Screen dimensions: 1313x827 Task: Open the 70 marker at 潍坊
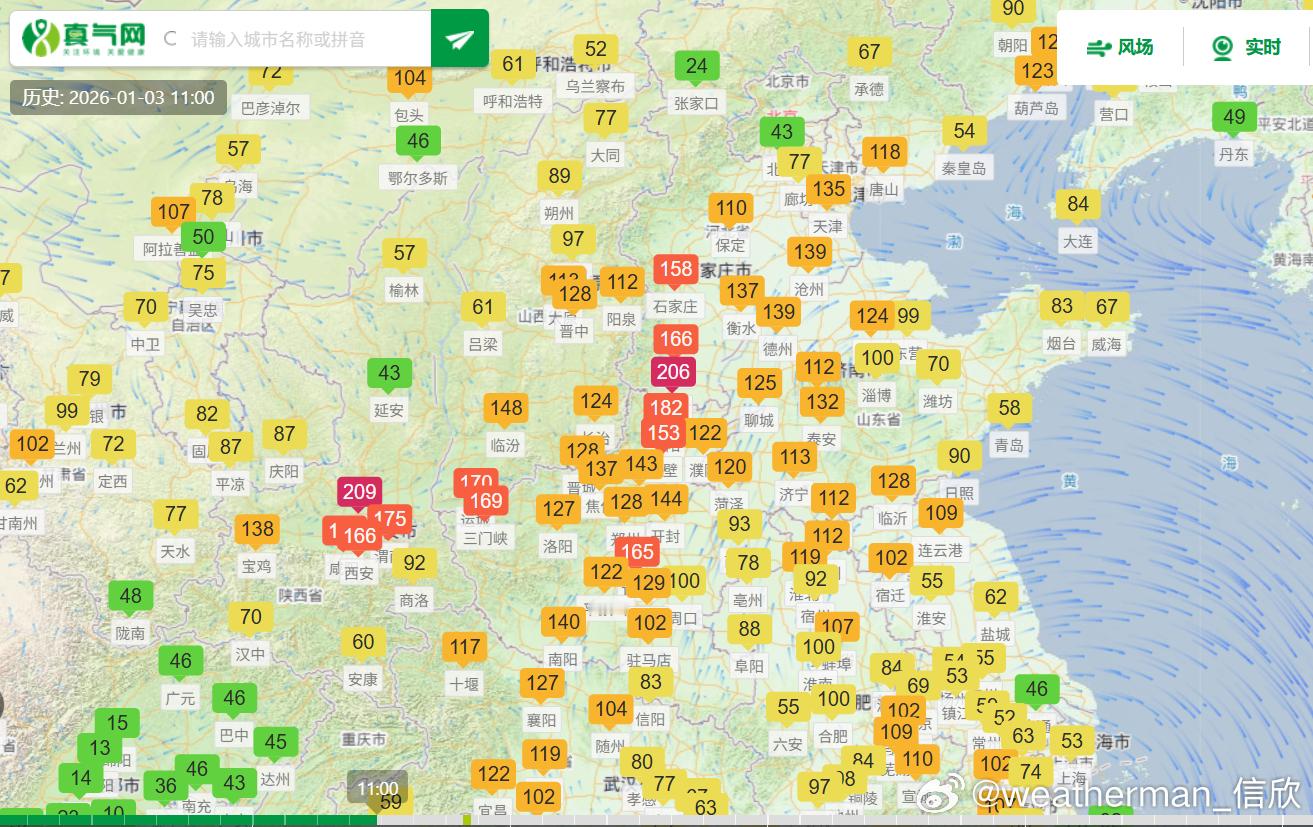tap(938, 366)
